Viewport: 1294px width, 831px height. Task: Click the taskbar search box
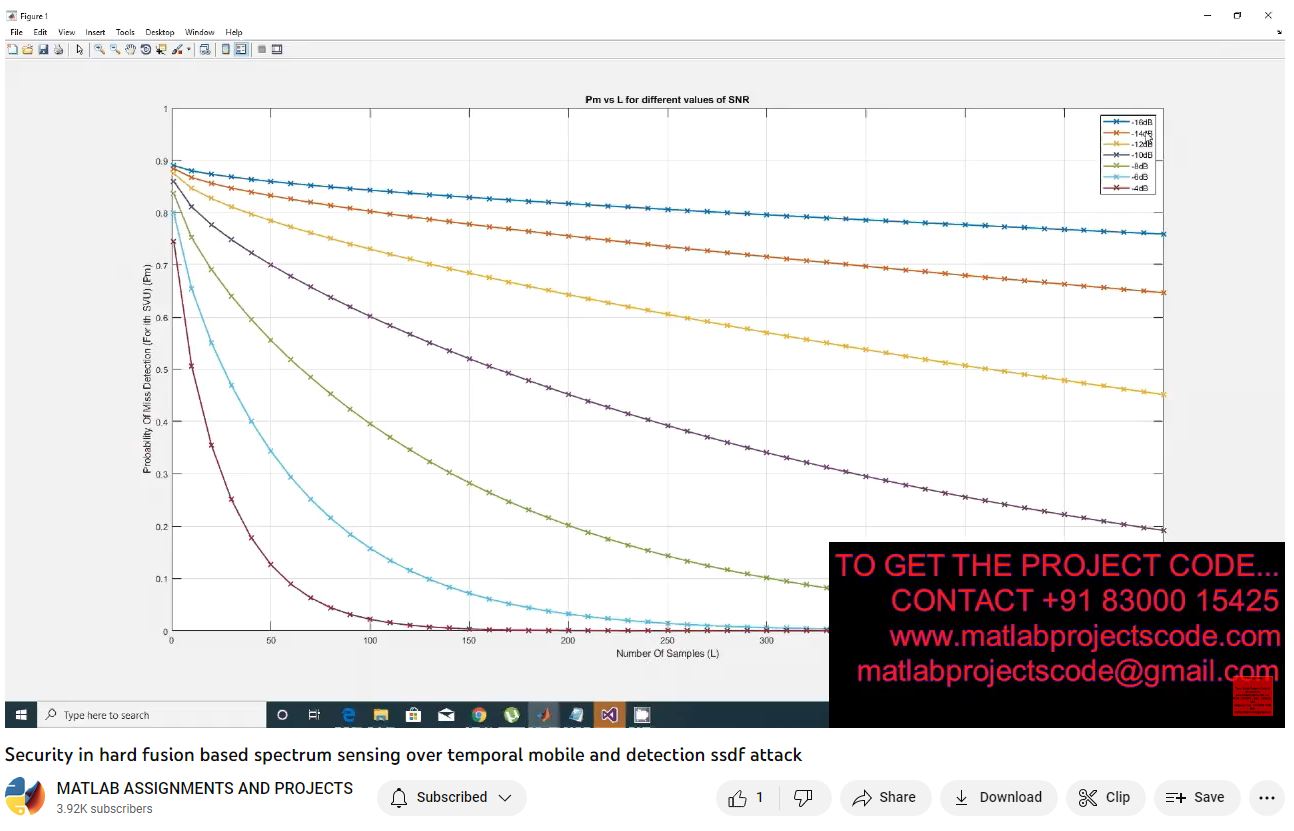pyautogui.click(x=152, y=715)
